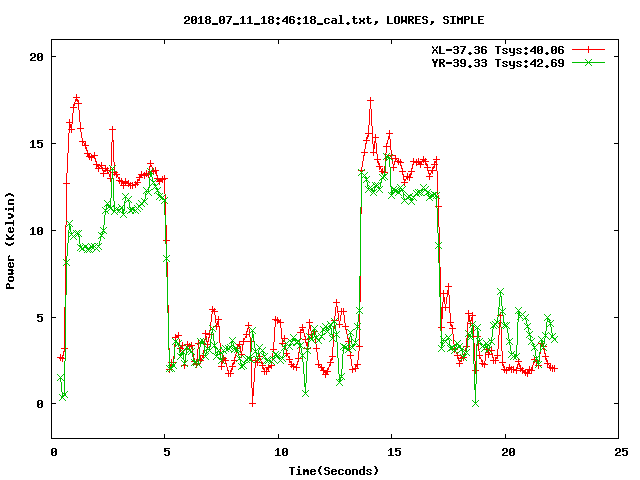Click the green YR legend line sample
640x480 pixels.
[588, 62]
